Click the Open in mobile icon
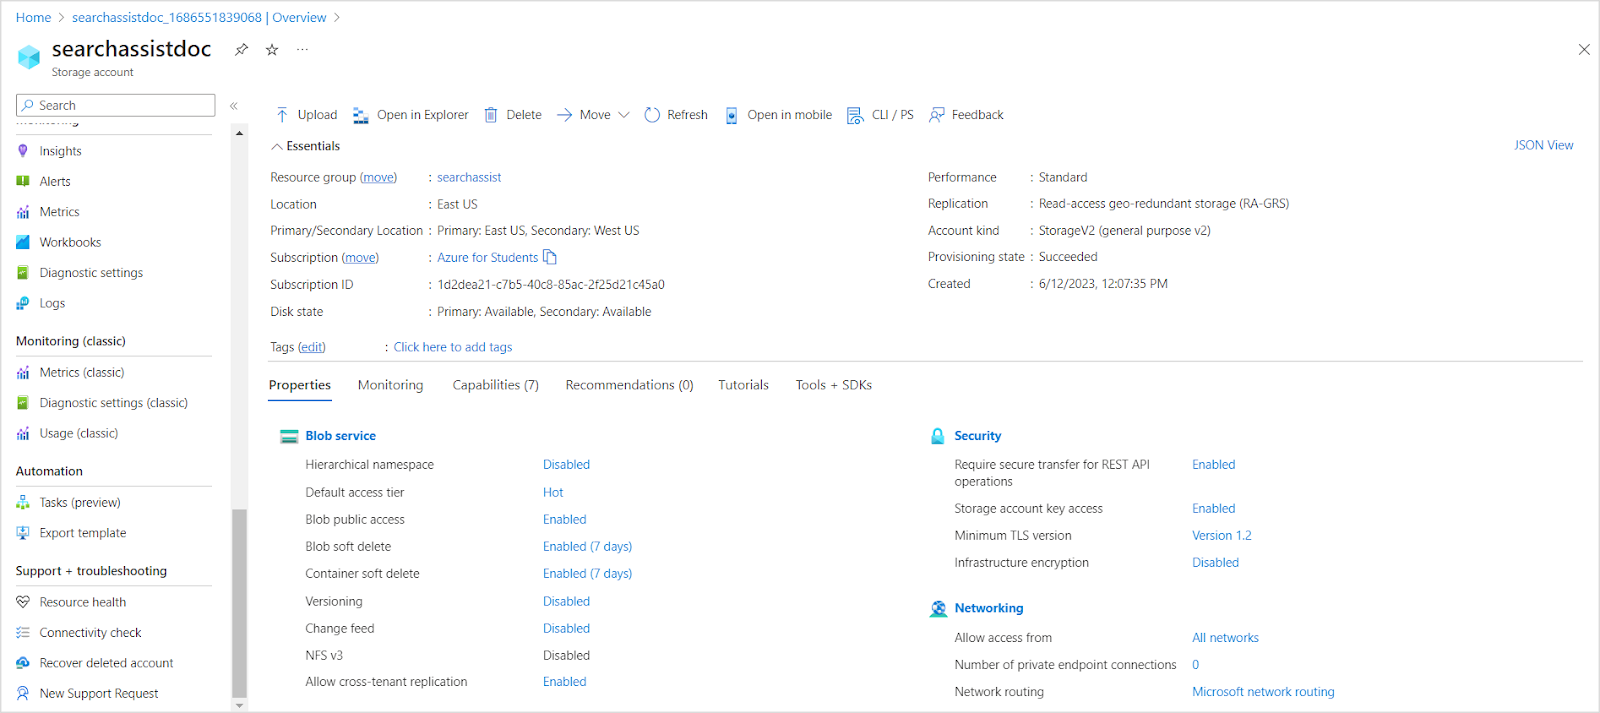Image resolution: width=1600 pixels, height=713 pixels. pyautogui.click(x=732, y=115)
